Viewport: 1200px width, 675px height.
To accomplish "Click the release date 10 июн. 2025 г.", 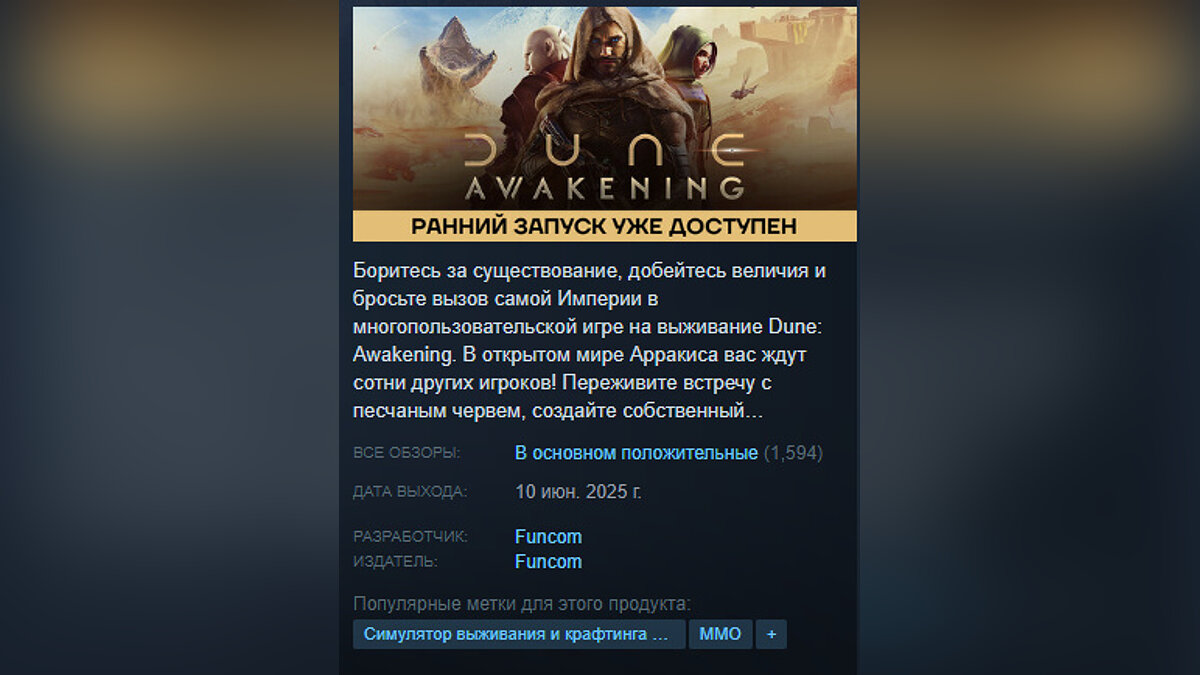I will click(x=579, y=492).
